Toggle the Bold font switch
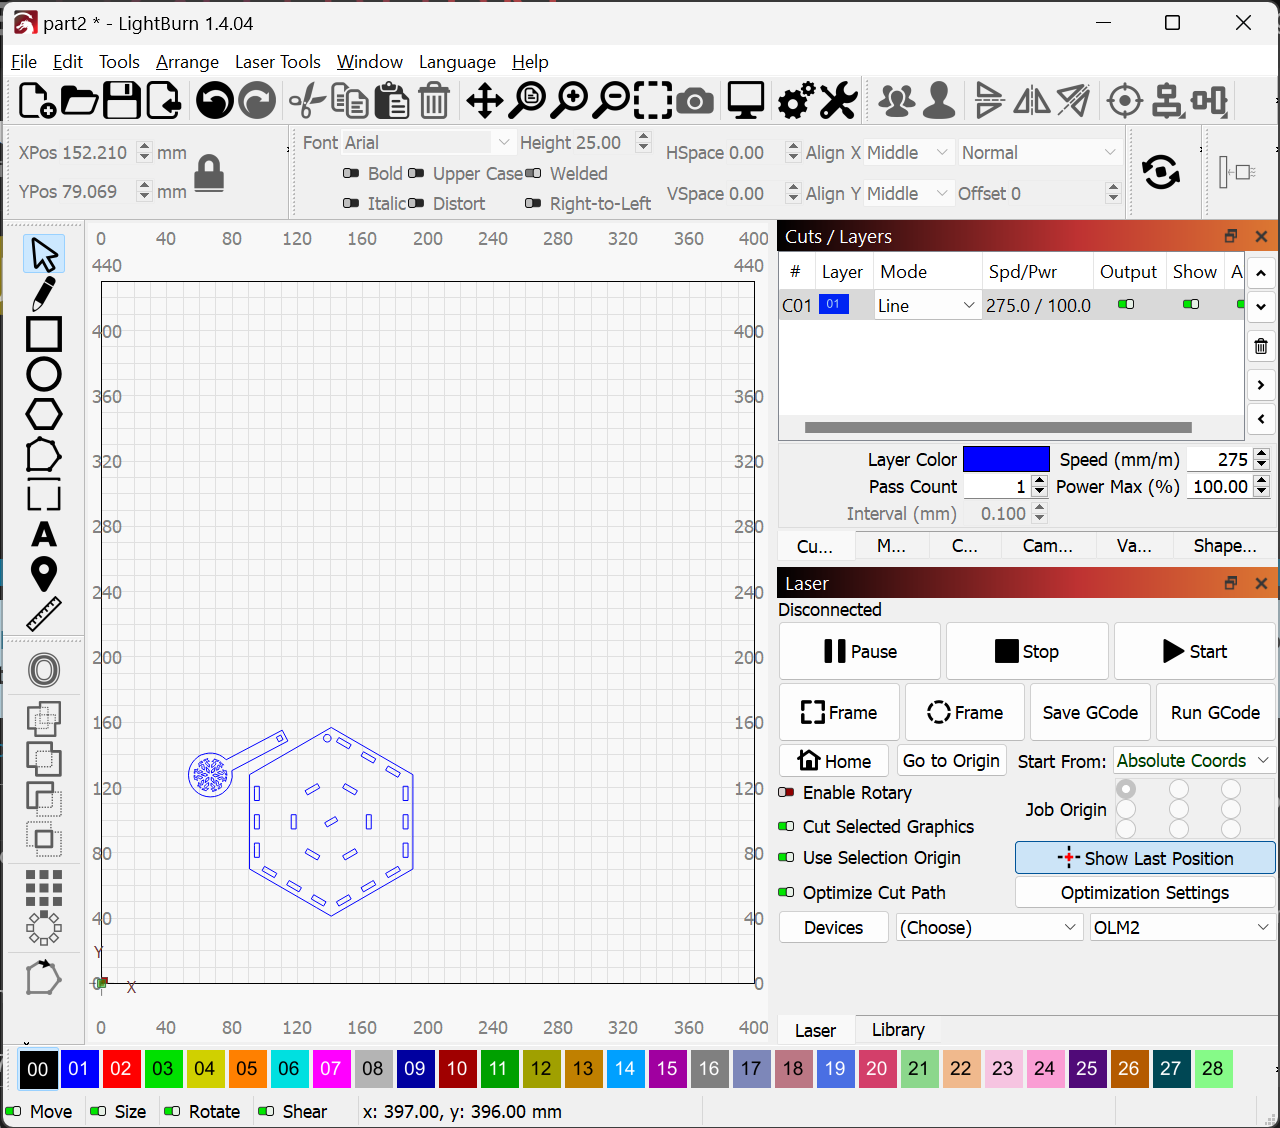Viewport: 1280px width, 1128px height. (351, 174)
